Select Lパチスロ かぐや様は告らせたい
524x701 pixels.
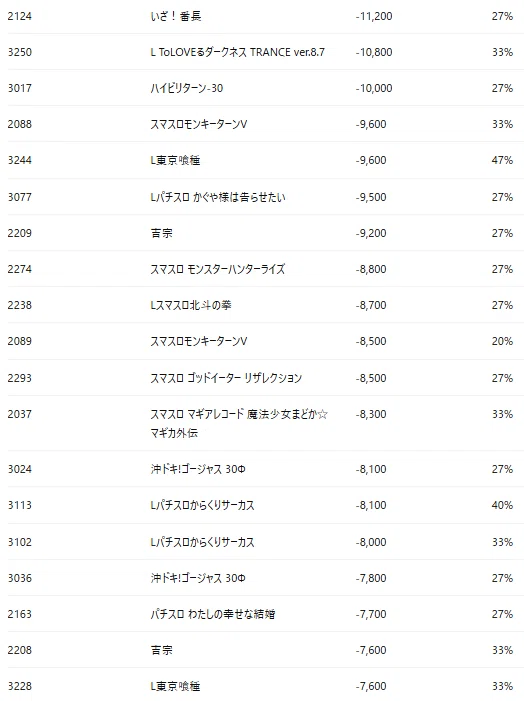pyautogui.click(x=218, y=197)
